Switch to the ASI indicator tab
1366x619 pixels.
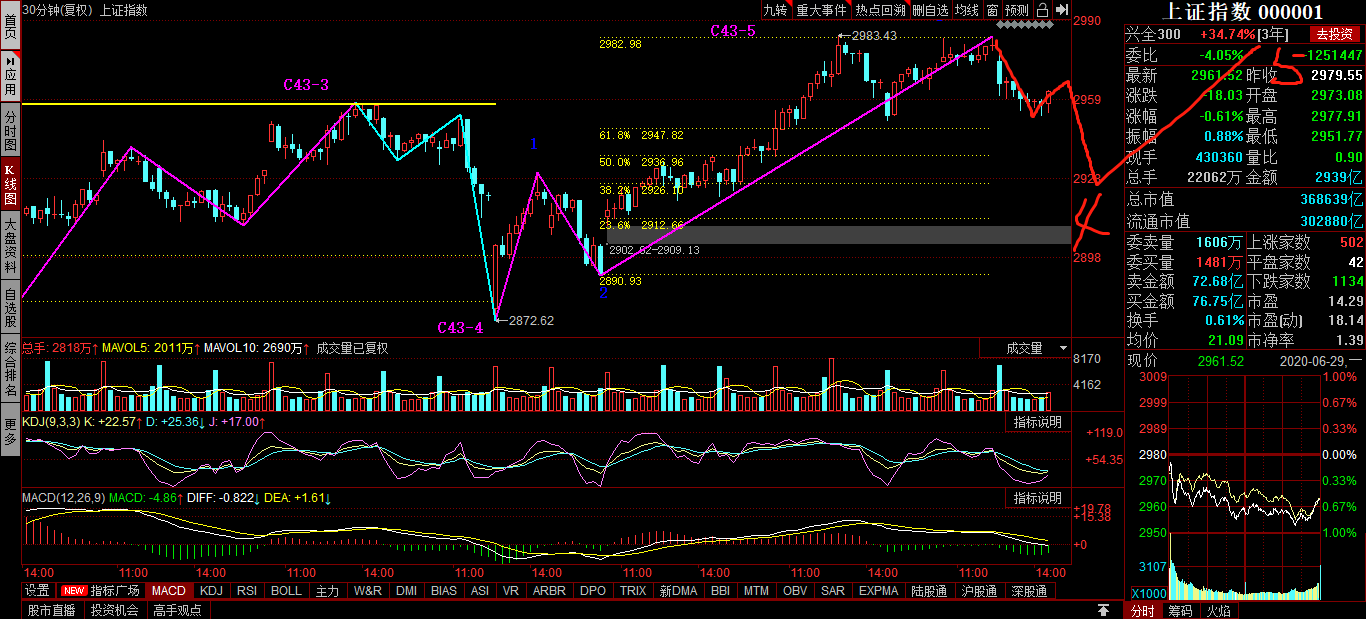(x=480, y=591)
